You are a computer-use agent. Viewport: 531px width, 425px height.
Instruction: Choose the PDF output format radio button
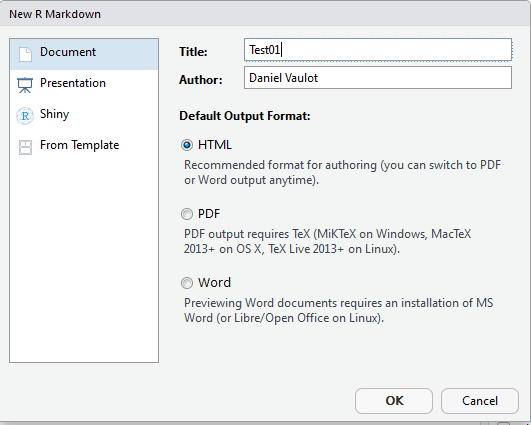coord(187,214)
